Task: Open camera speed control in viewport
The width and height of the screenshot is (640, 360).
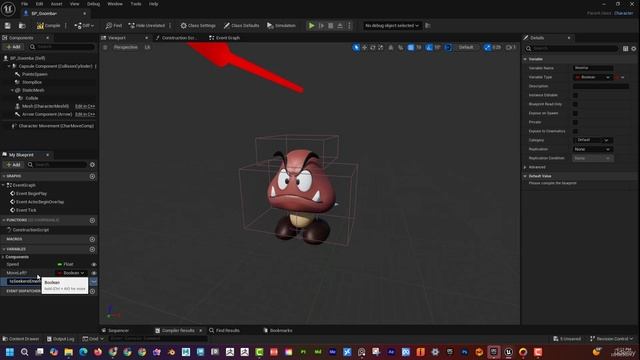Action: click(x=511, y=48)
